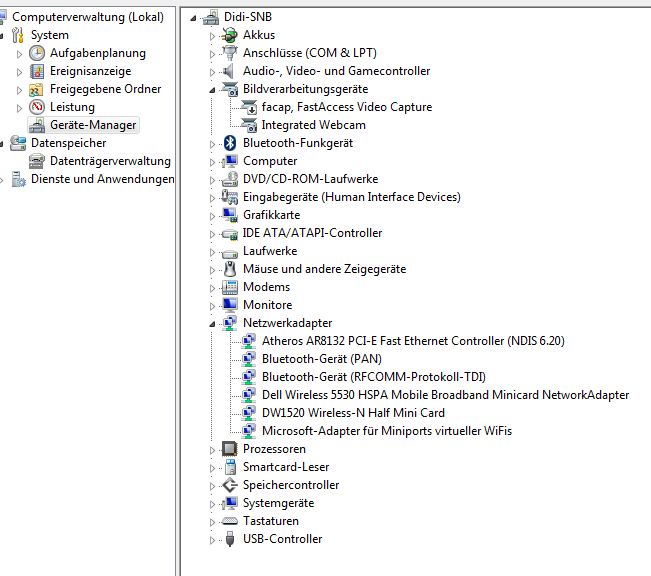This screenshot has width=651, height=576.
Task: Select the Laufwerke category label
Action: click(x=270, y=251)
